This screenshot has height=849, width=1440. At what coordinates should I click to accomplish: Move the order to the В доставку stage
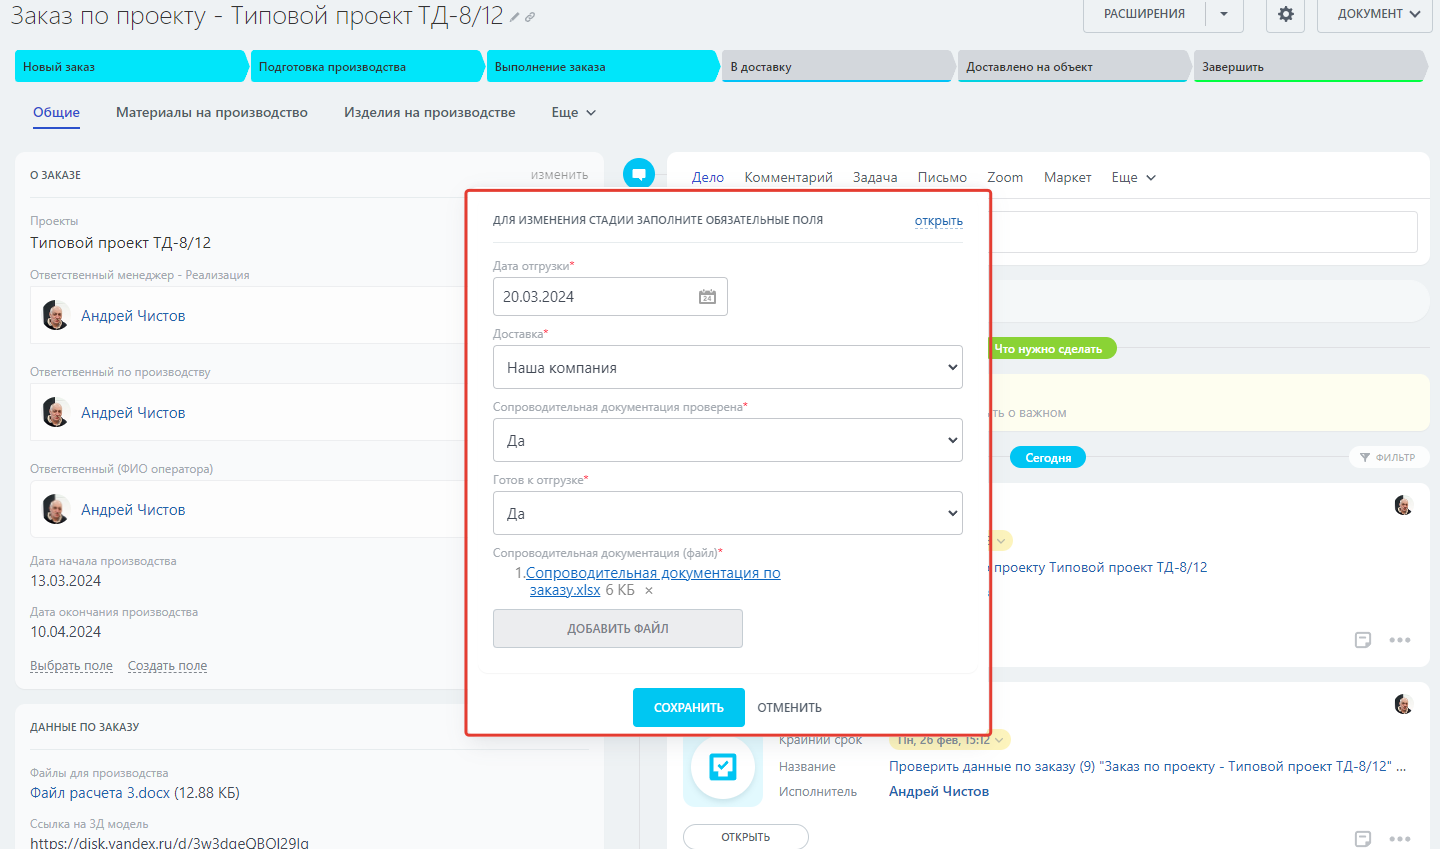click(x=838, y=67)
